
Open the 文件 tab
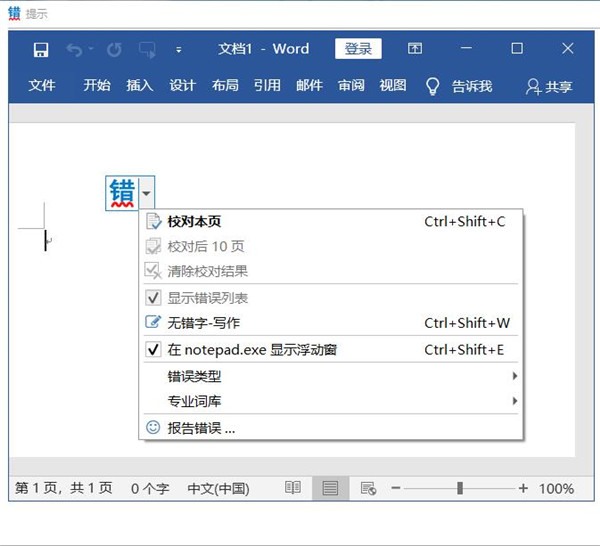point(42,85)
